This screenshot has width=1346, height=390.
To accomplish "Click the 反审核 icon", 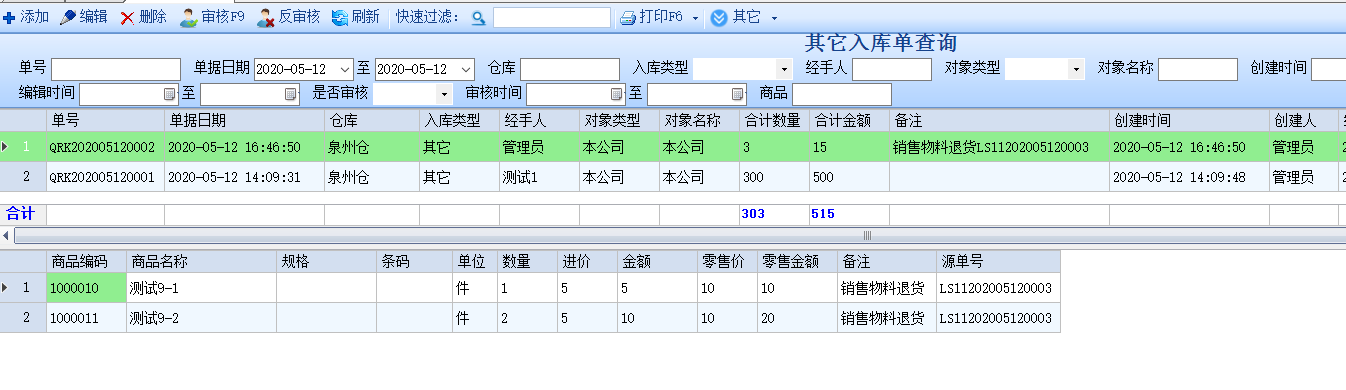I will [265, 17].
